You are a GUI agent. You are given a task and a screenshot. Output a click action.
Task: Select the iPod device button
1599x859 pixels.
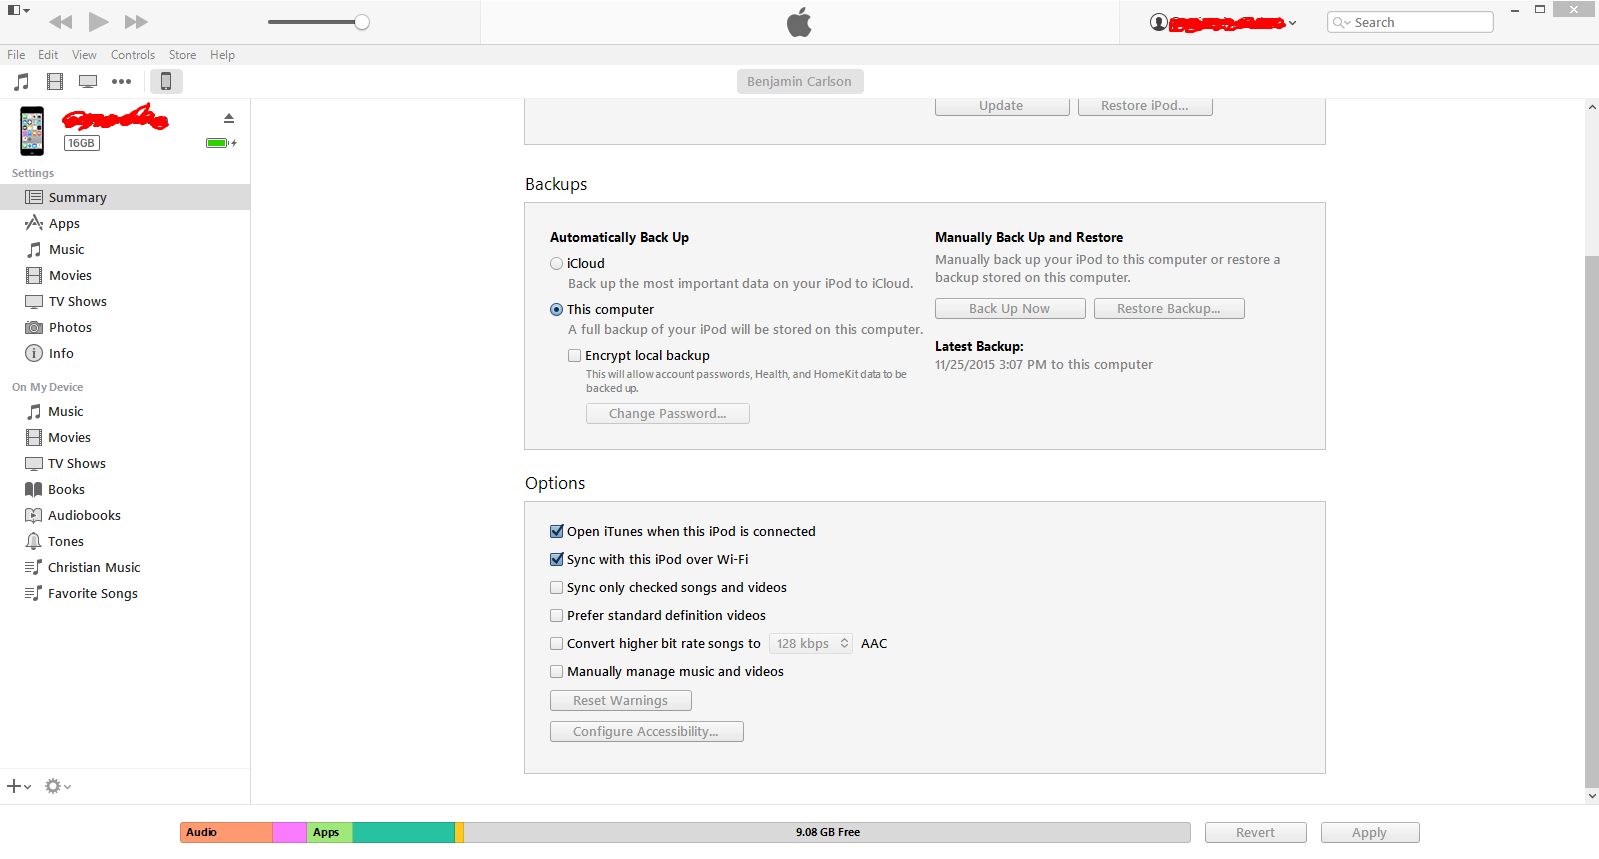click(x=166, y=82)
